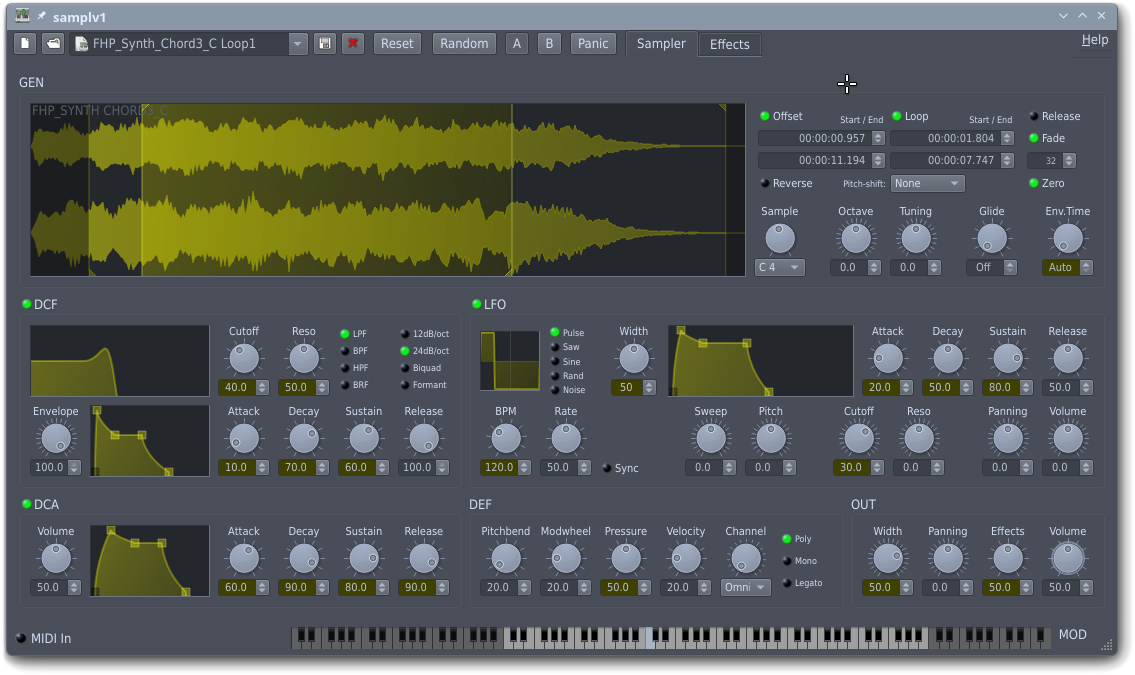Viewport: 1135px width, 675px height.
Task: Click the DCF Cutoff knob
Action: (x=244, y=358)
